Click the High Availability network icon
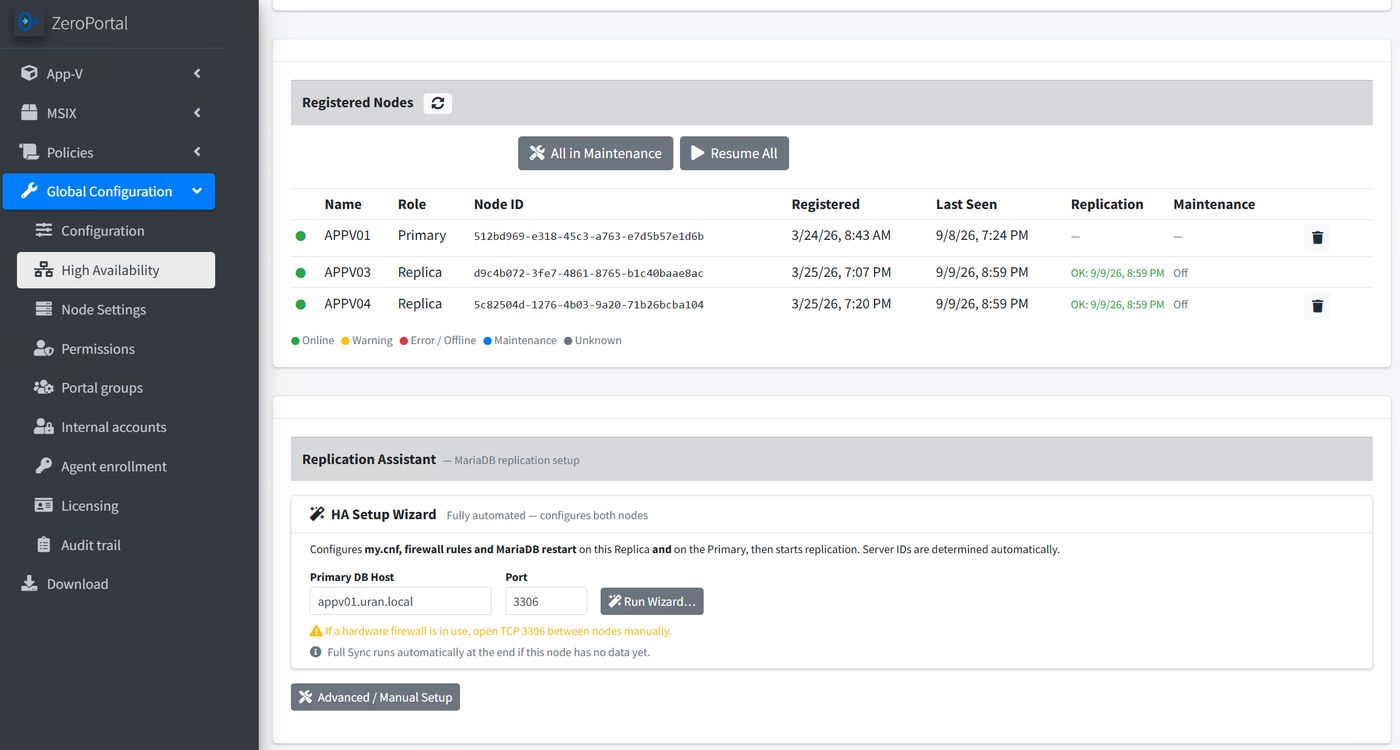Viewport: 1400px width, 750px height. coord(43,270)
